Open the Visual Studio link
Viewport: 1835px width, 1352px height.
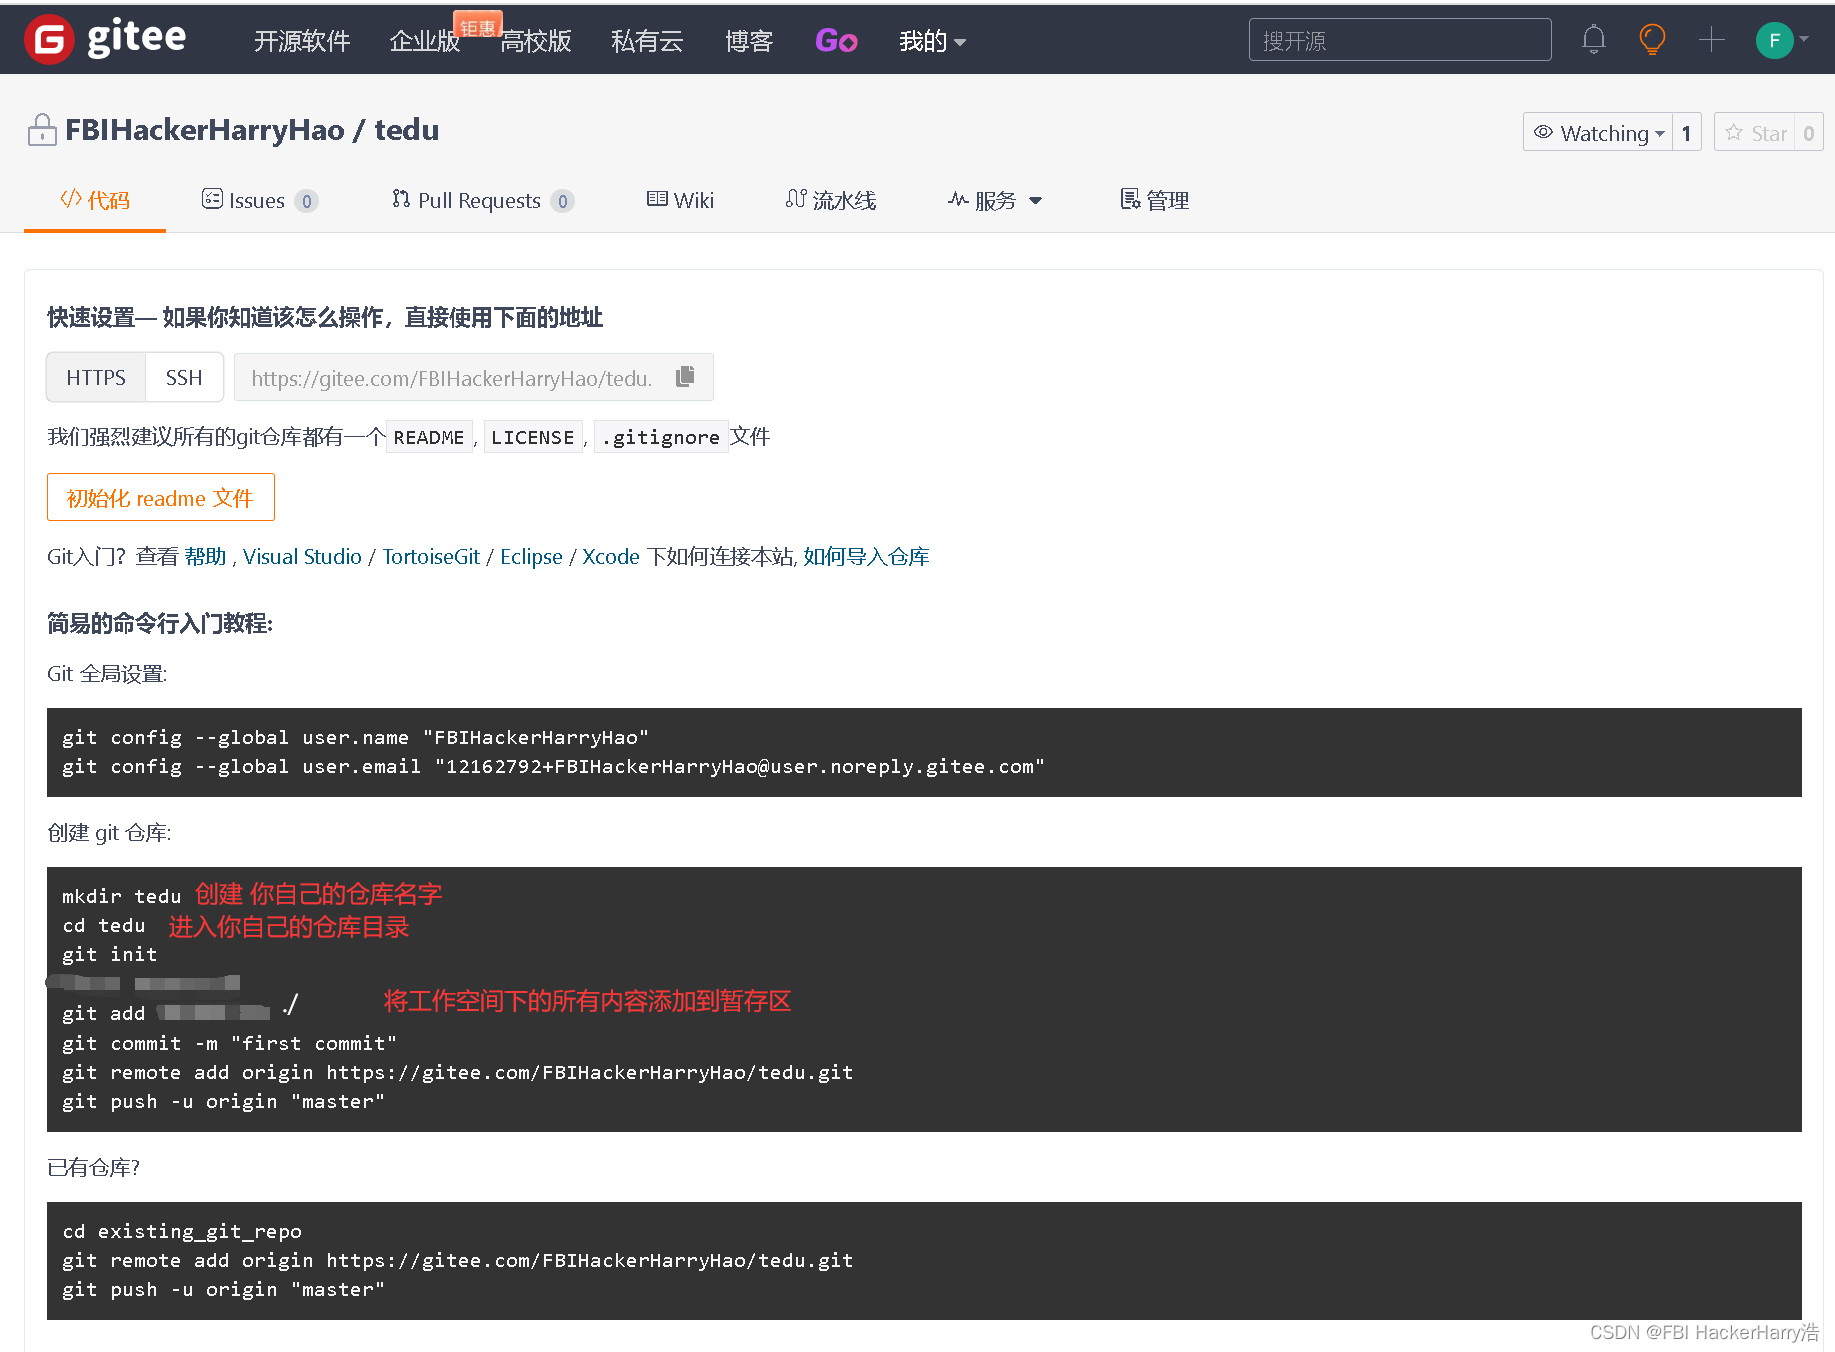(302, 556)
